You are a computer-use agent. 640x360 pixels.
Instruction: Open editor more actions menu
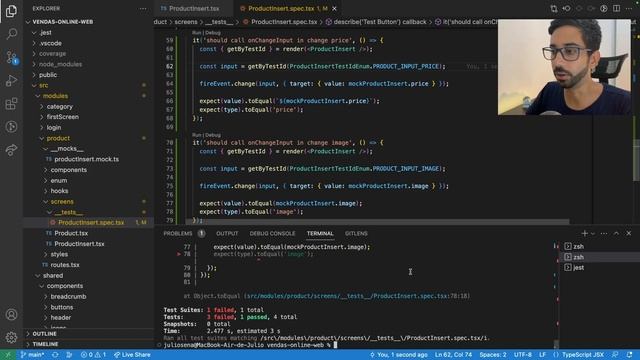[629, 9]
